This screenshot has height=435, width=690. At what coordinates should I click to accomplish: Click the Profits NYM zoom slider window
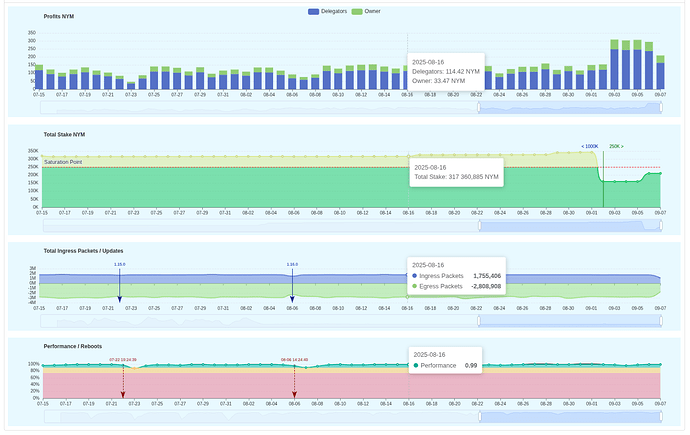tap(569, 106)
